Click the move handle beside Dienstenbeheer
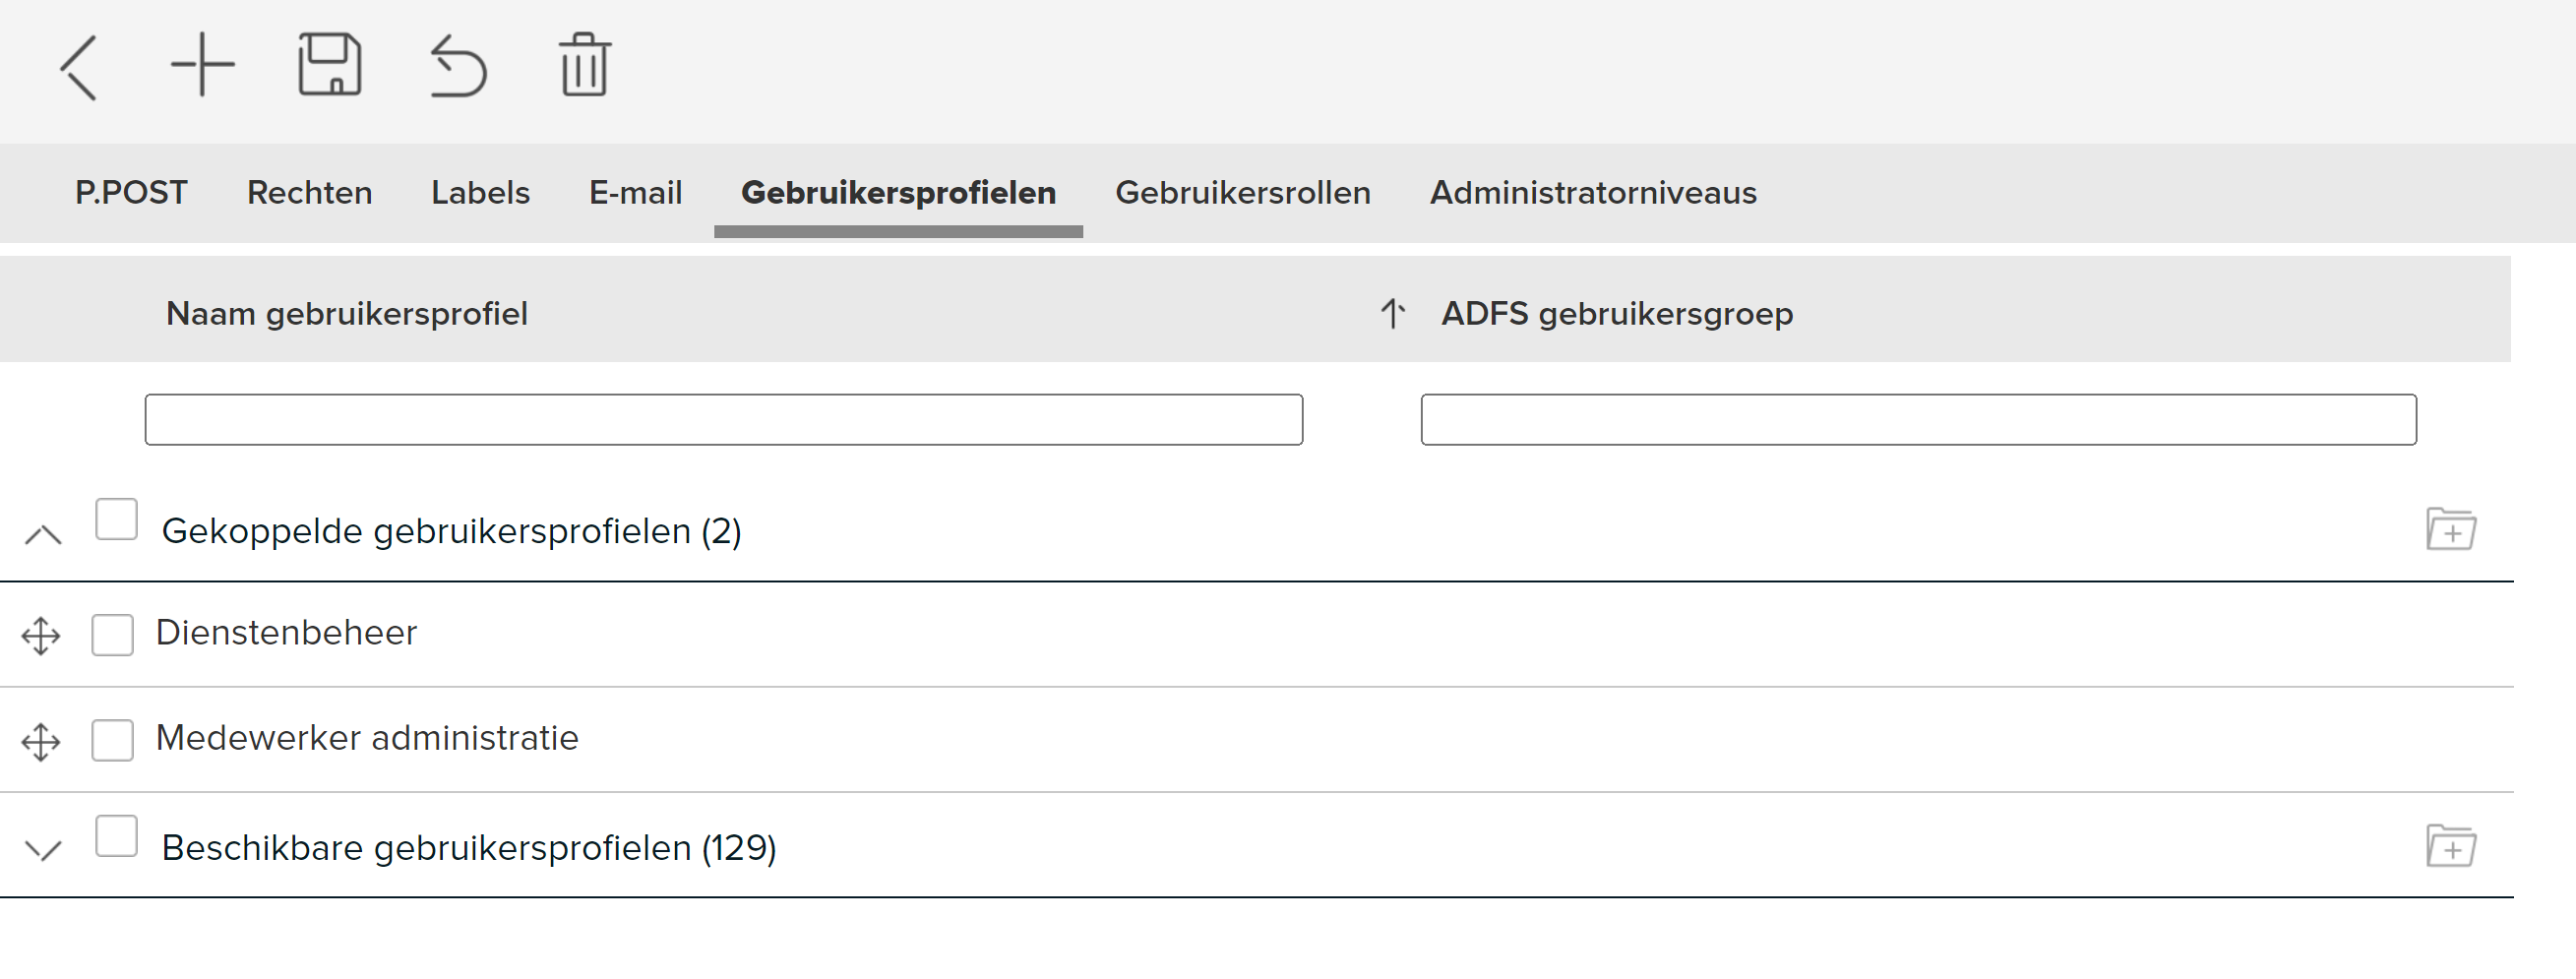This screenshot has width=2576, height=979. pos(41,636)
